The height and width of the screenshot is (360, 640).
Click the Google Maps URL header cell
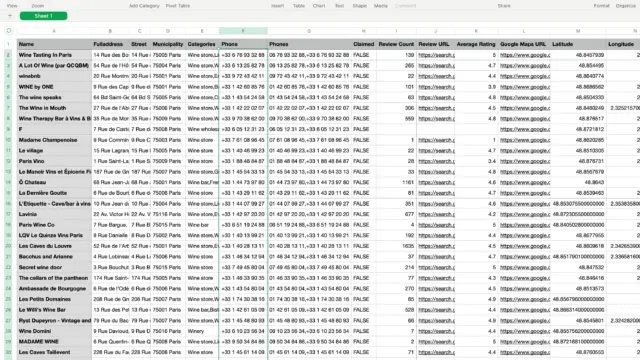[x=524, y=44]
